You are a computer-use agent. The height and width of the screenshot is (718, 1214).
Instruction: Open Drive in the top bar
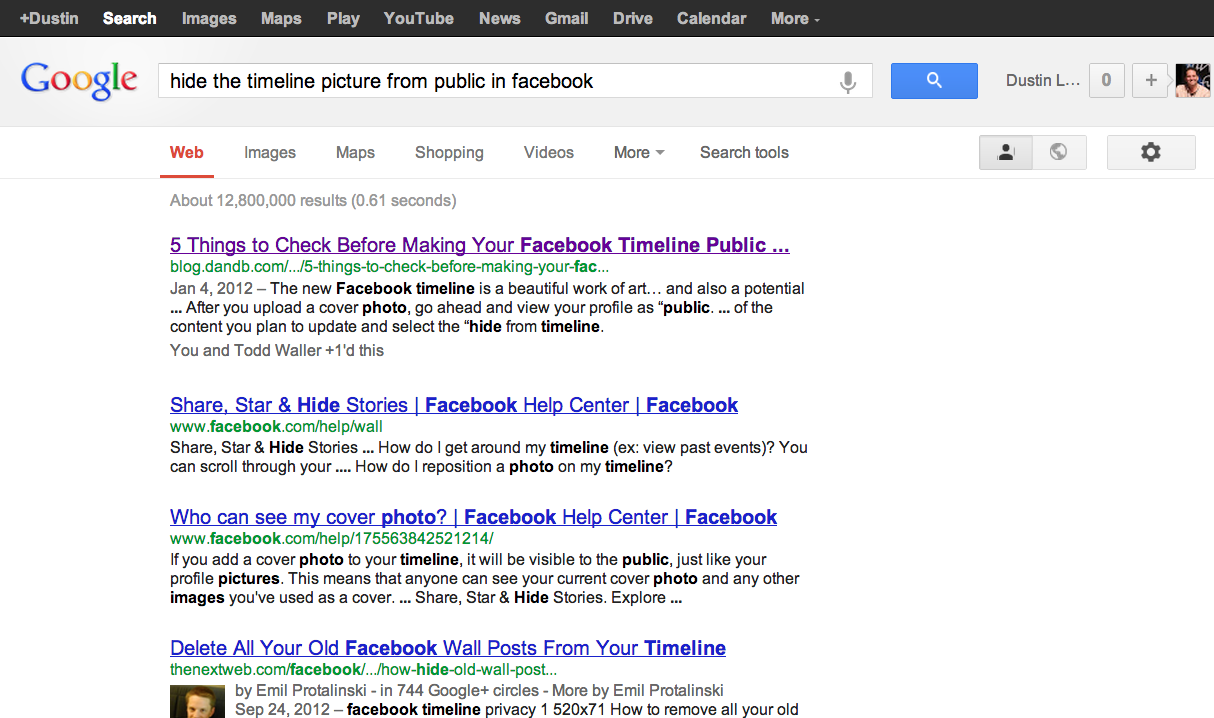633,18
